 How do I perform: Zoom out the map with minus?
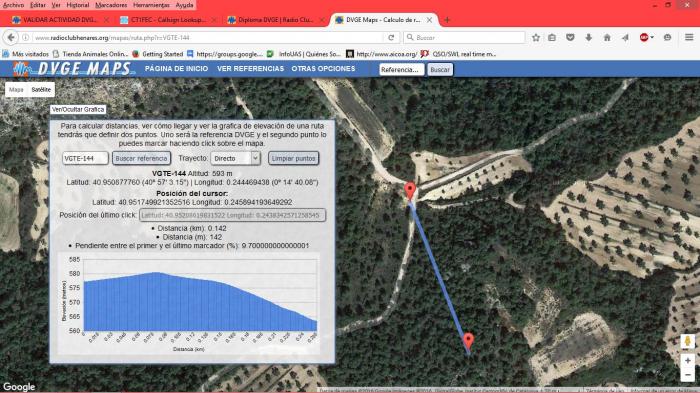688,375
